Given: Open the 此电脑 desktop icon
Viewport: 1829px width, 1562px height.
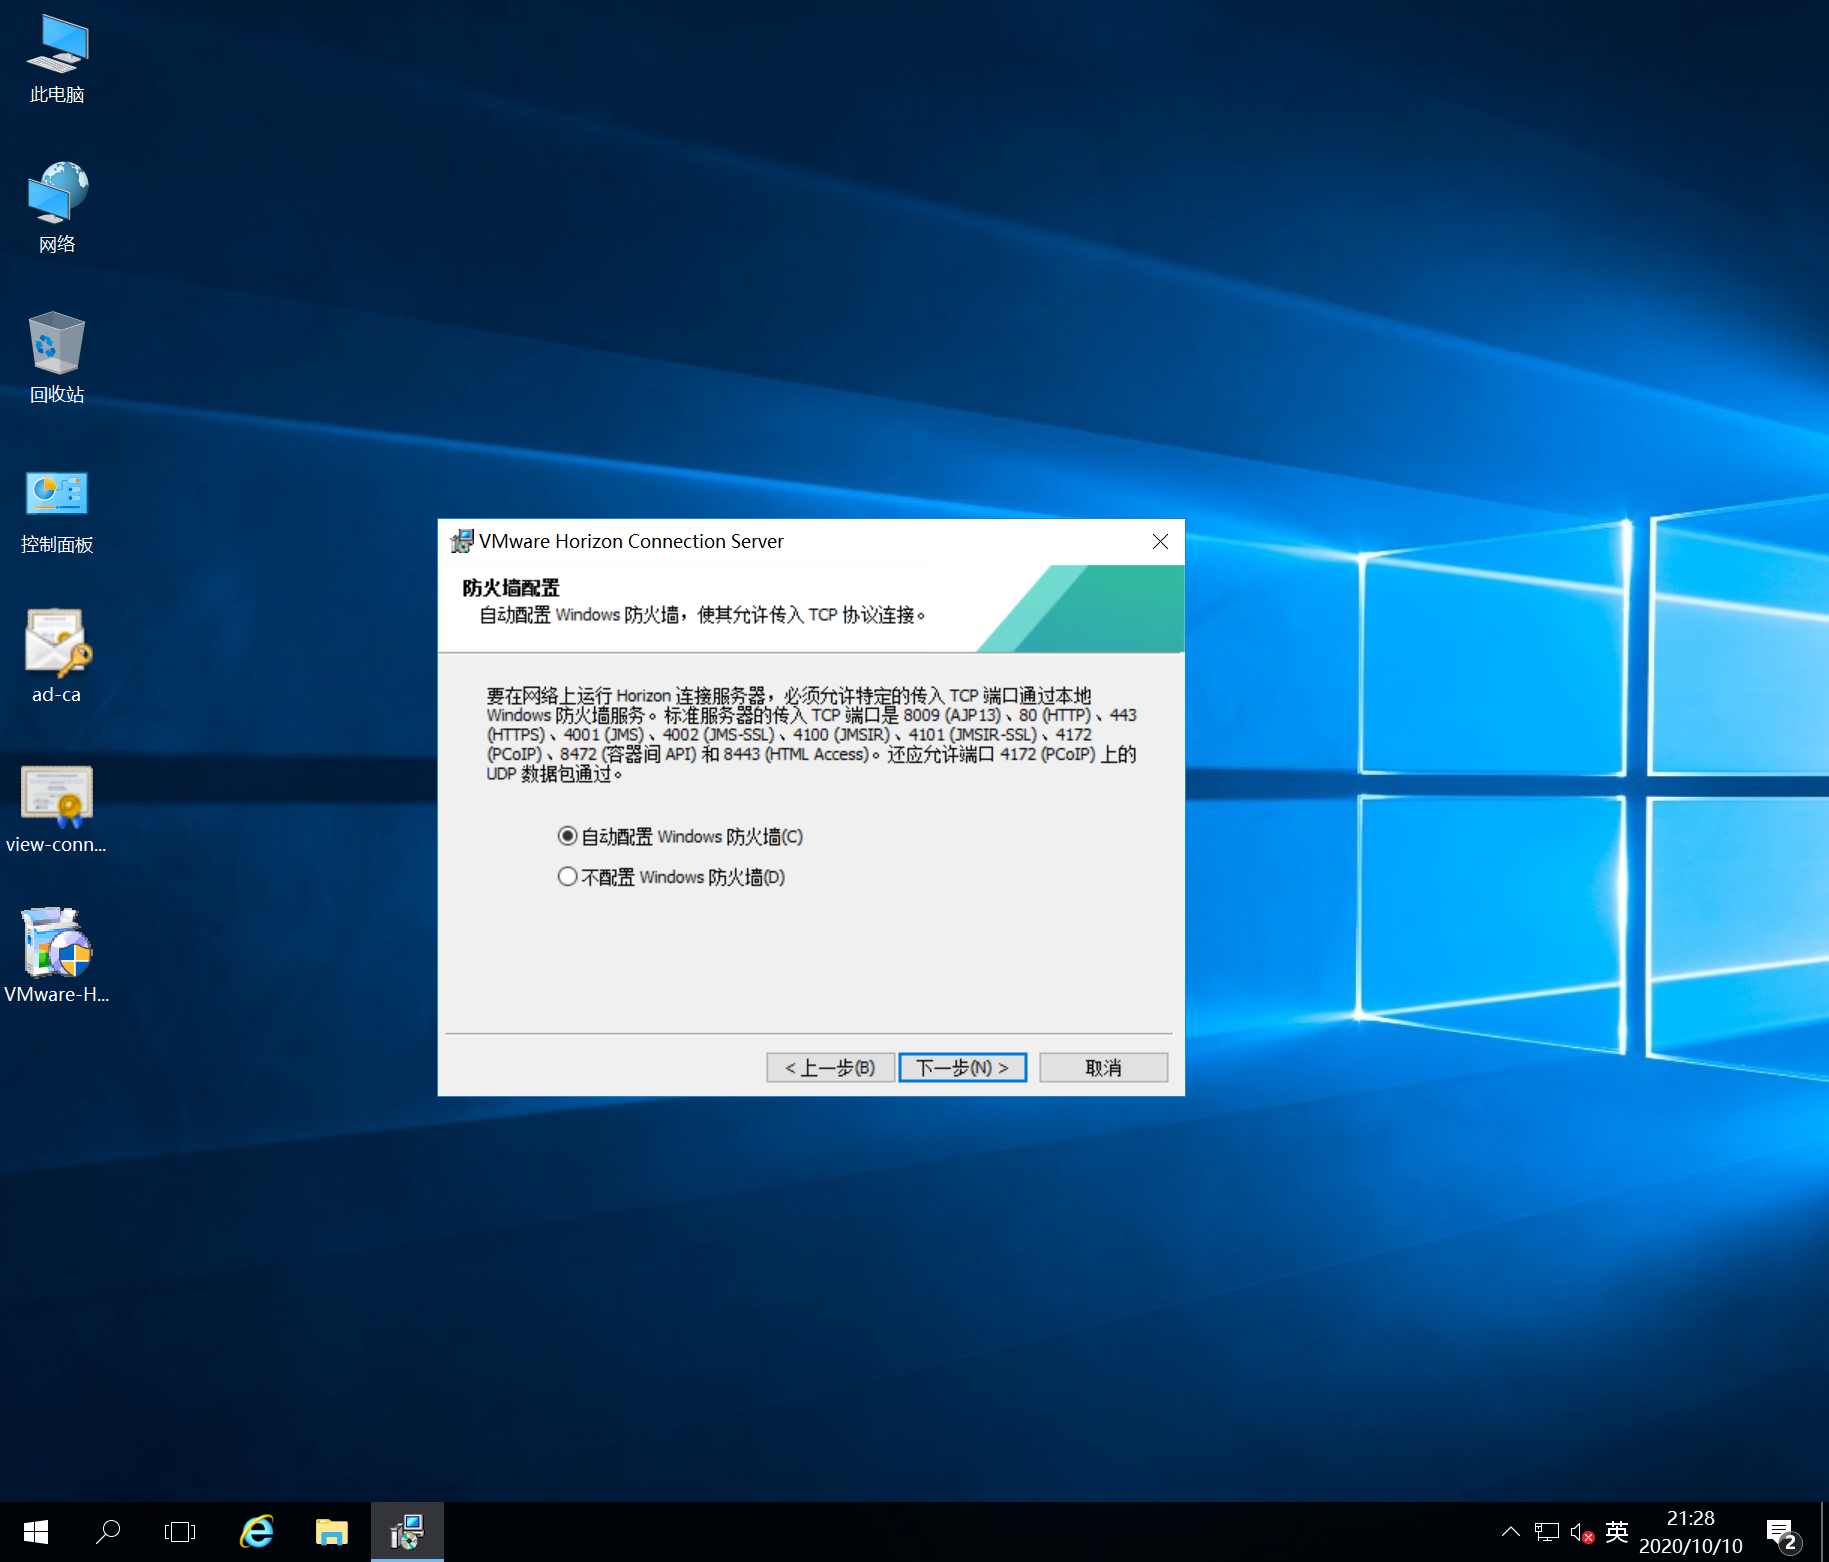Looking at the screenshot, I should [x=57, y=60].
